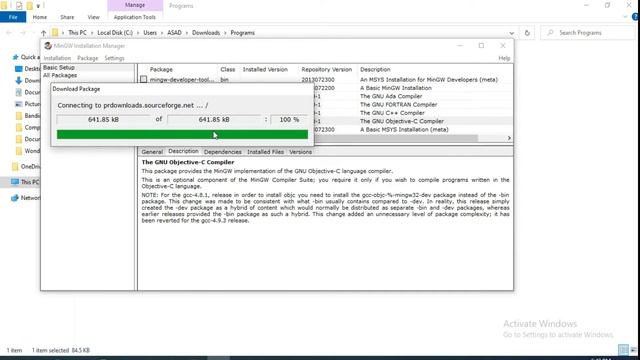Click the 100 % progress field
Viewport: 640px width, 360px height.
pyautogui.click(x=289, y=120)
